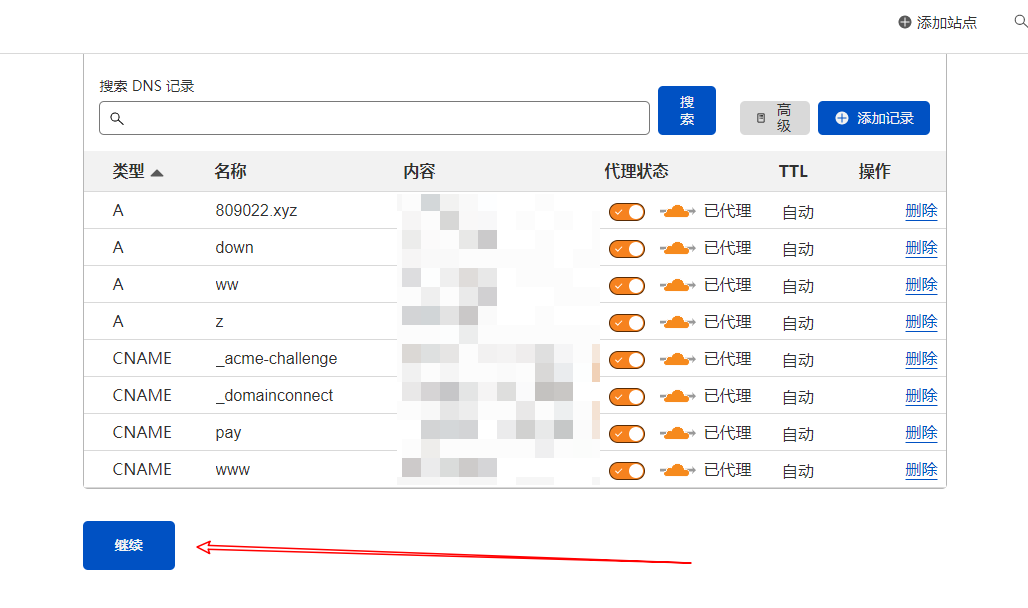This screenshot has width=1028, height=608.
Task: Open search via the magnifier at top right
Action: 1019,21
